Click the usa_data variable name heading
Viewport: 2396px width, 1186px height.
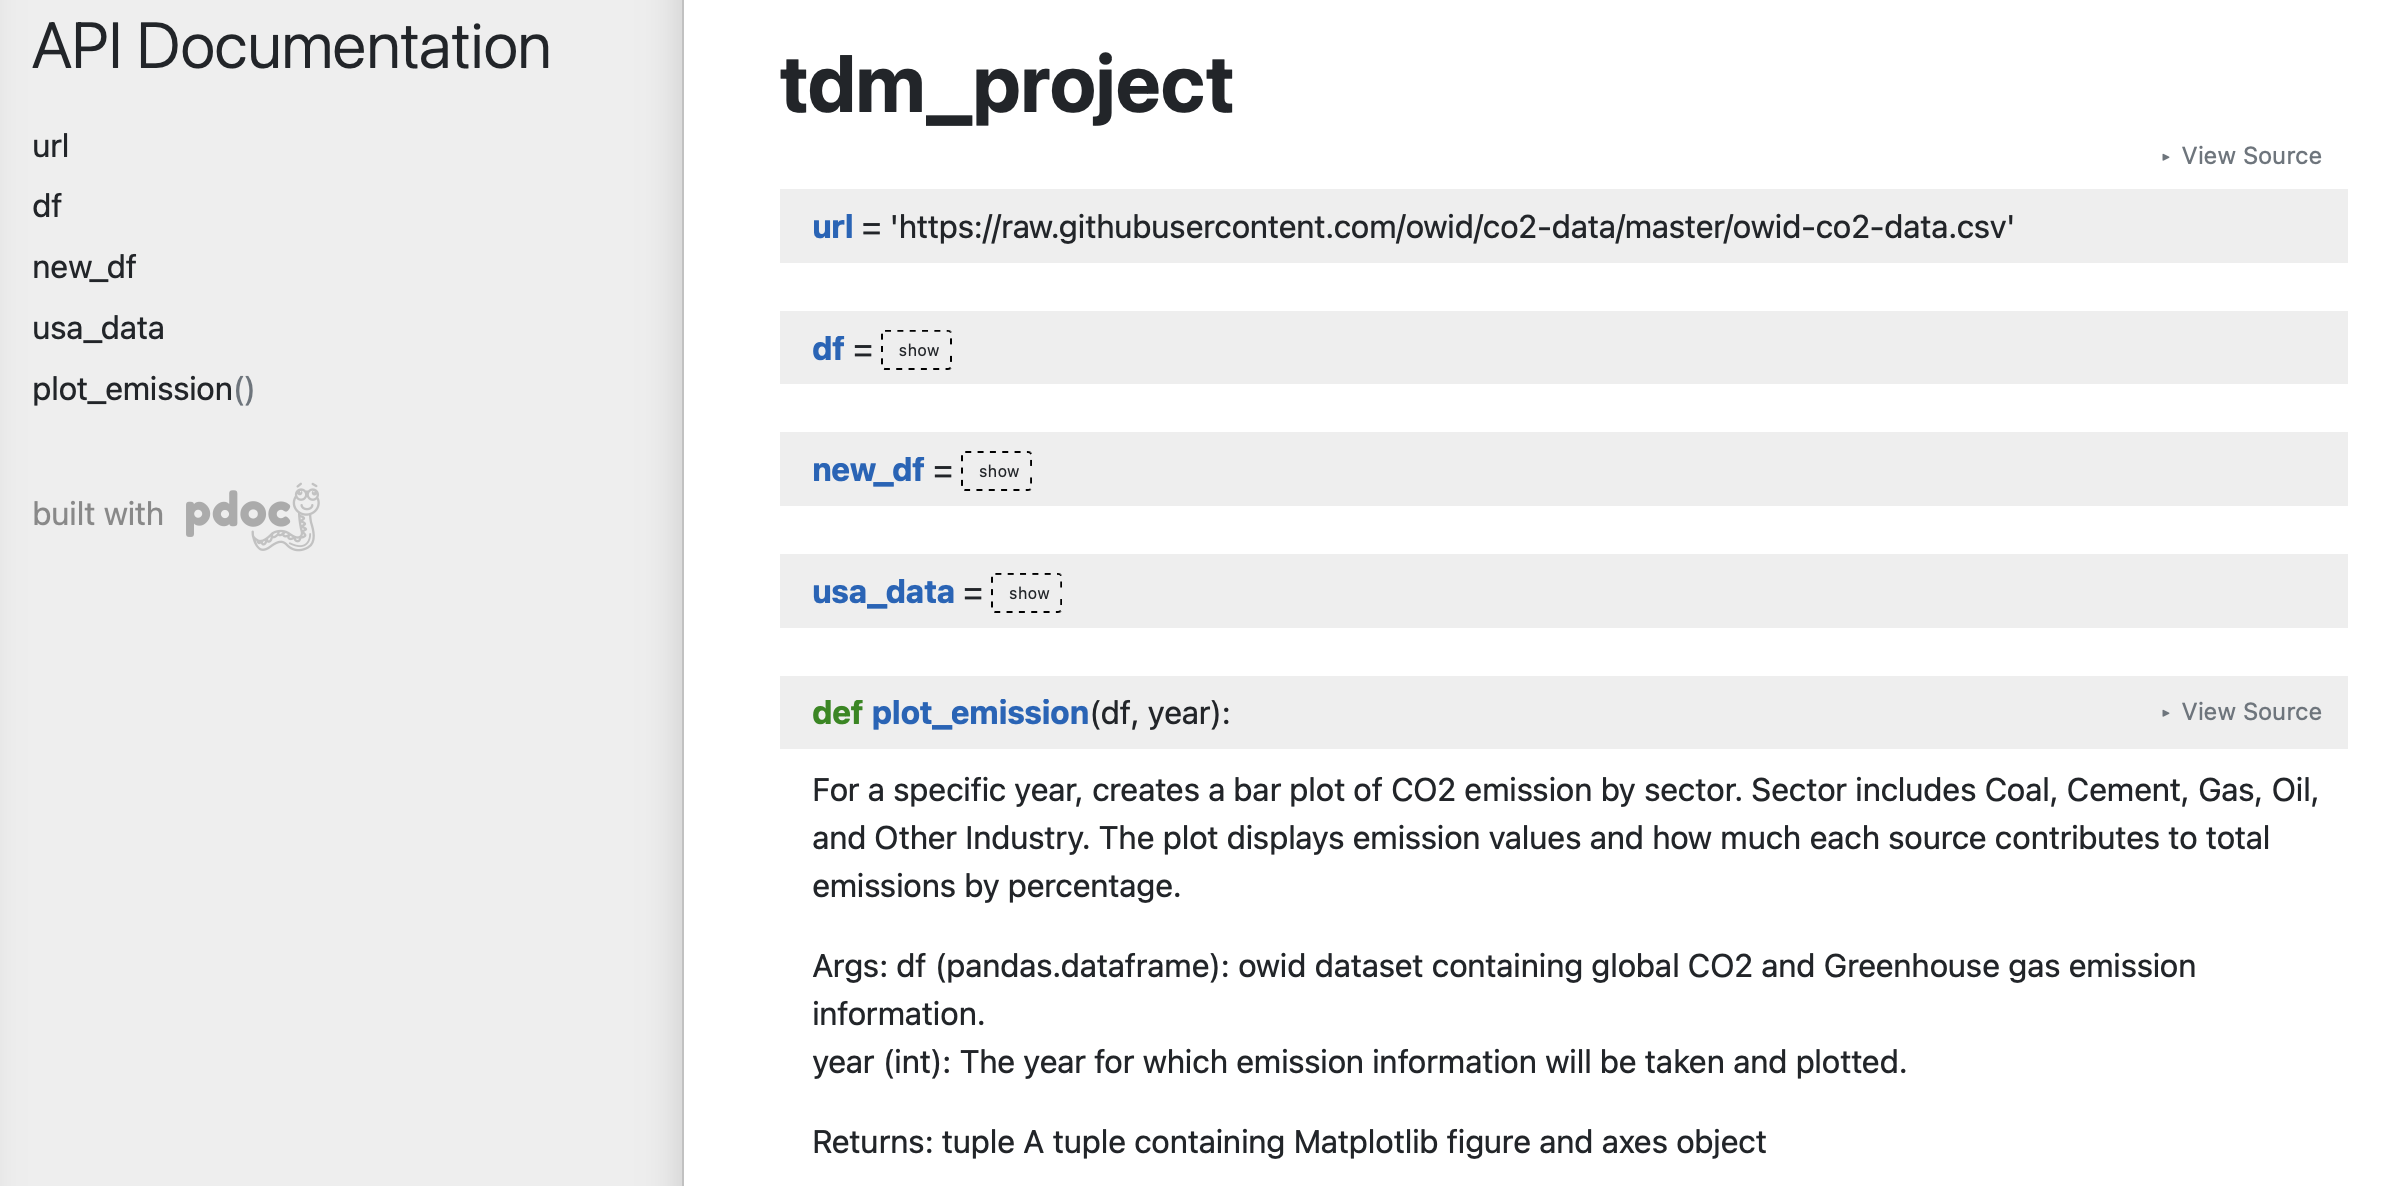click(882, 592)
